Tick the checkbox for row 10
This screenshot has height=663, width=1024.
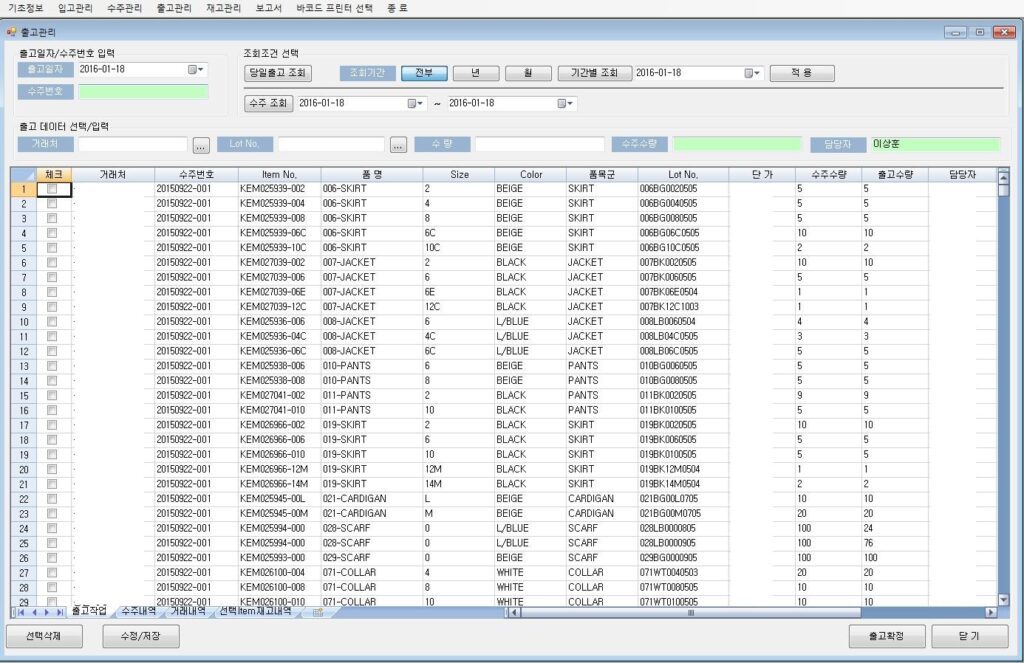tap(52, 322)
